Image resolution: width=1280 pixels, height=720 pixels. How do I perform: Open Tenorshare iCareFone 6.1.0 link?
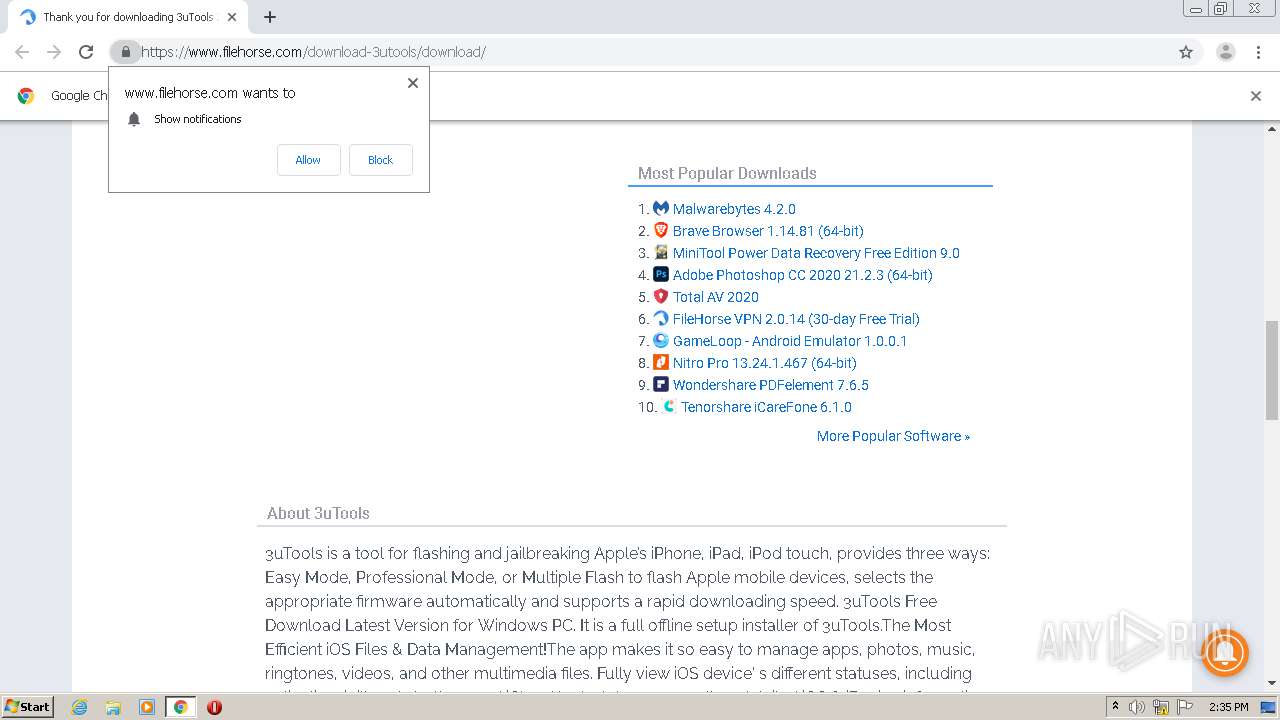point(766,407)
